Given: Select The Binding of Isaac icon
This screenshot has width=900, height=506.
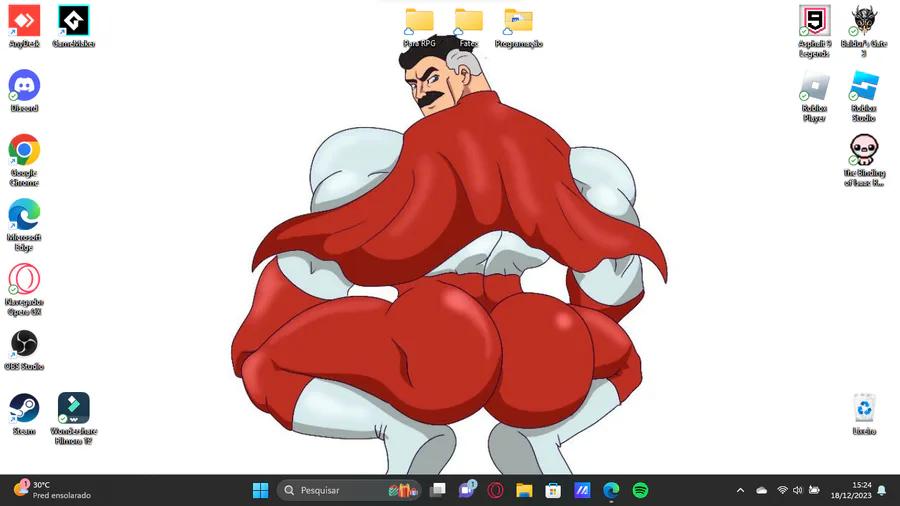Looking at the screenshot, I should coord(864,160).
